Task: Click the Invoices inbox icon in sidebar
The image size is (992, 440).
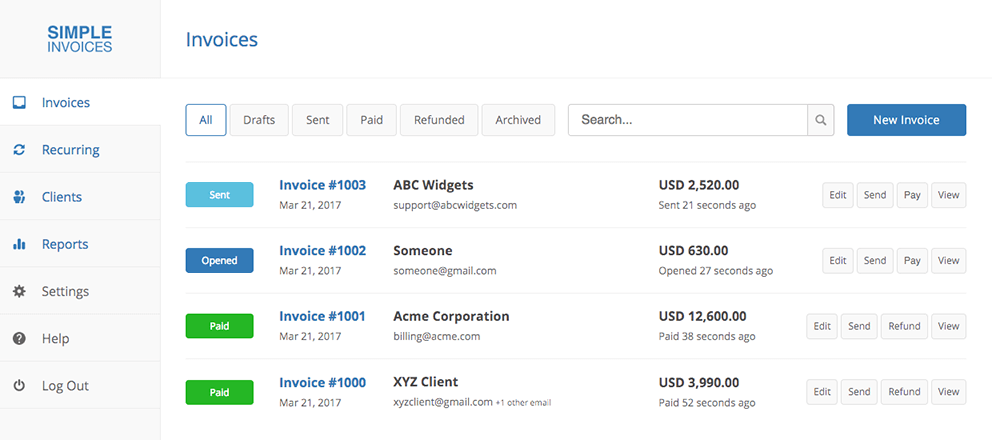Action: pyautogui.click(x=19, y=102)
